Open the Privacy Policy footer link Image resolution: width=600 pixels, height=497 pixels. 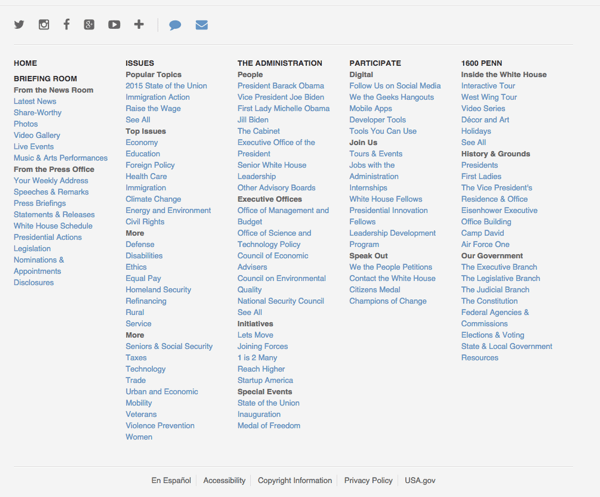pos(368,480)
